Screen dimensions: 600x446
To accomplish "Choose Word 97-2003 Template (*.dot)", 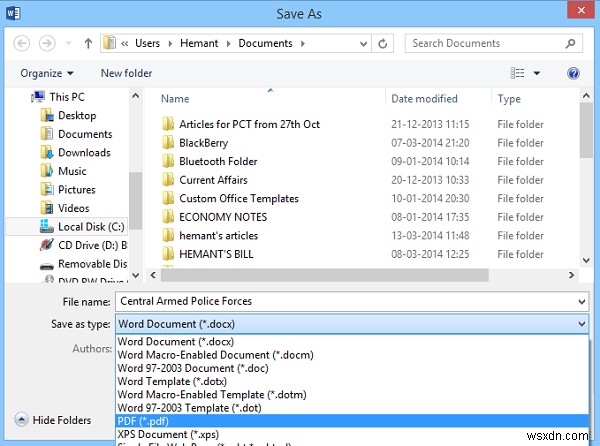I will [352, 408].
